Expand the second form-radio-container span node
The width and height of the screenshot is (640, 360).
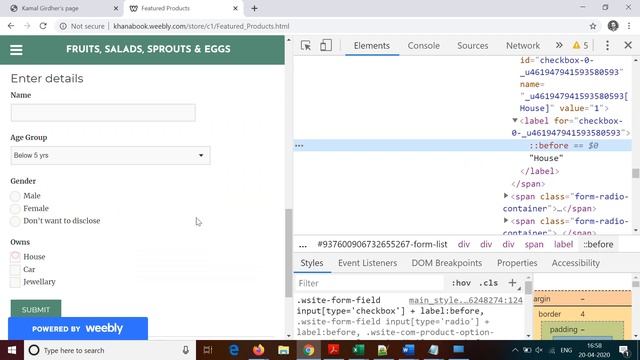pos(506,220)
